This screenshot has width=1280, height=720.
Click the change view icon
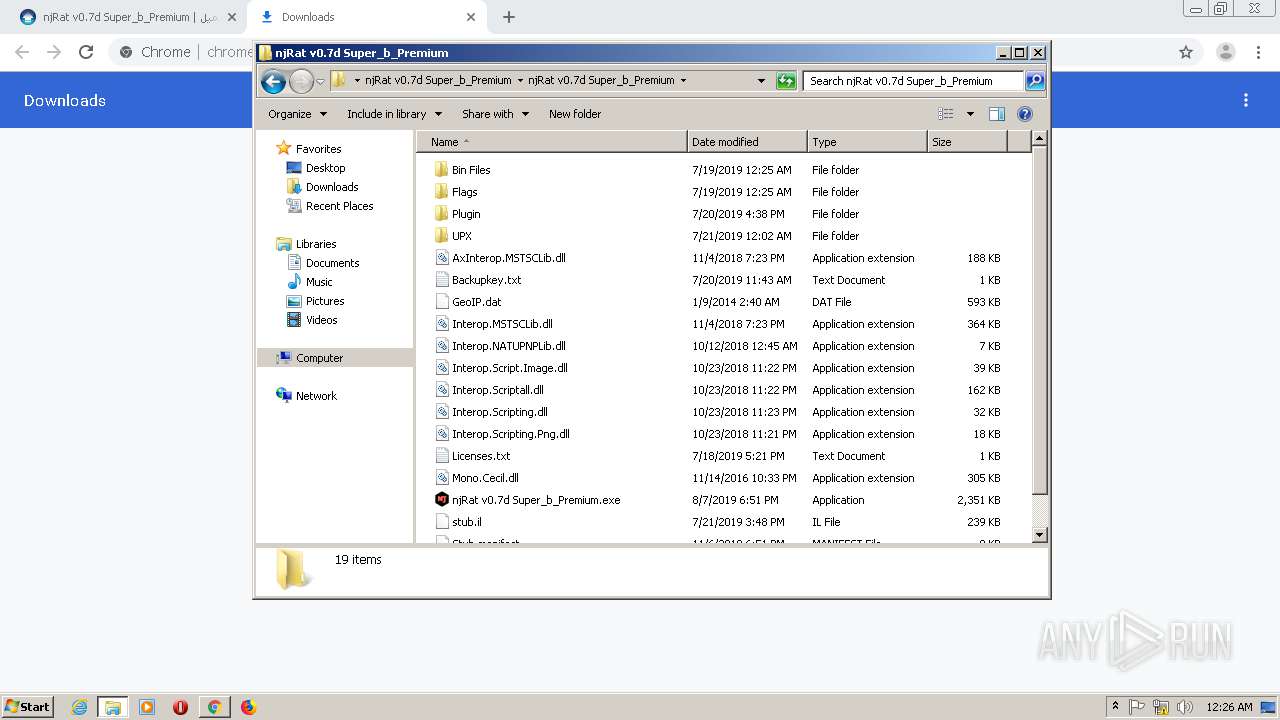pos(946,114)
